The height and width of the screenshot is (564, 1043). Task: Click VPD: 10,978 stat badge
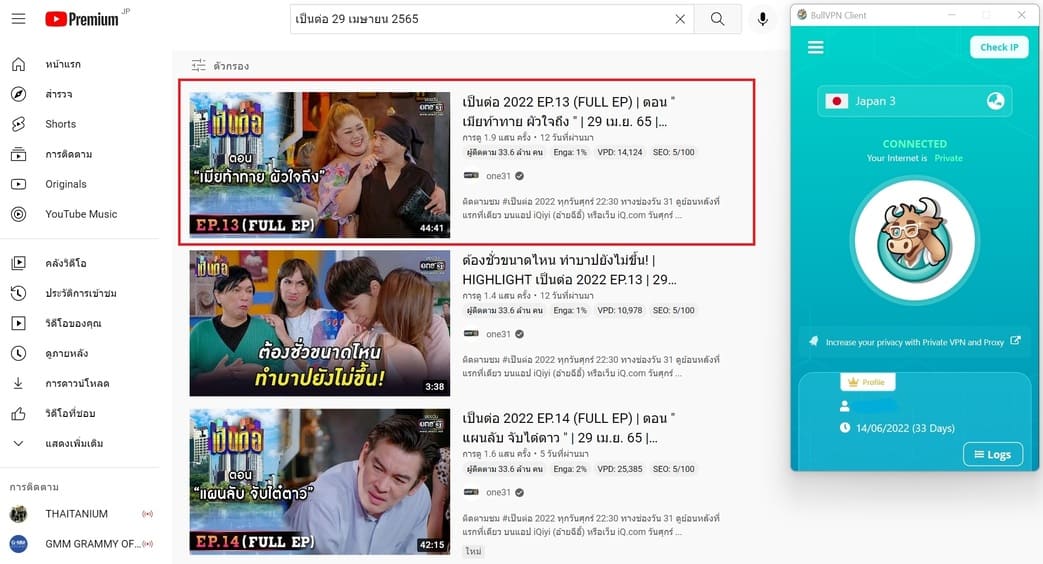pos(619,311)
